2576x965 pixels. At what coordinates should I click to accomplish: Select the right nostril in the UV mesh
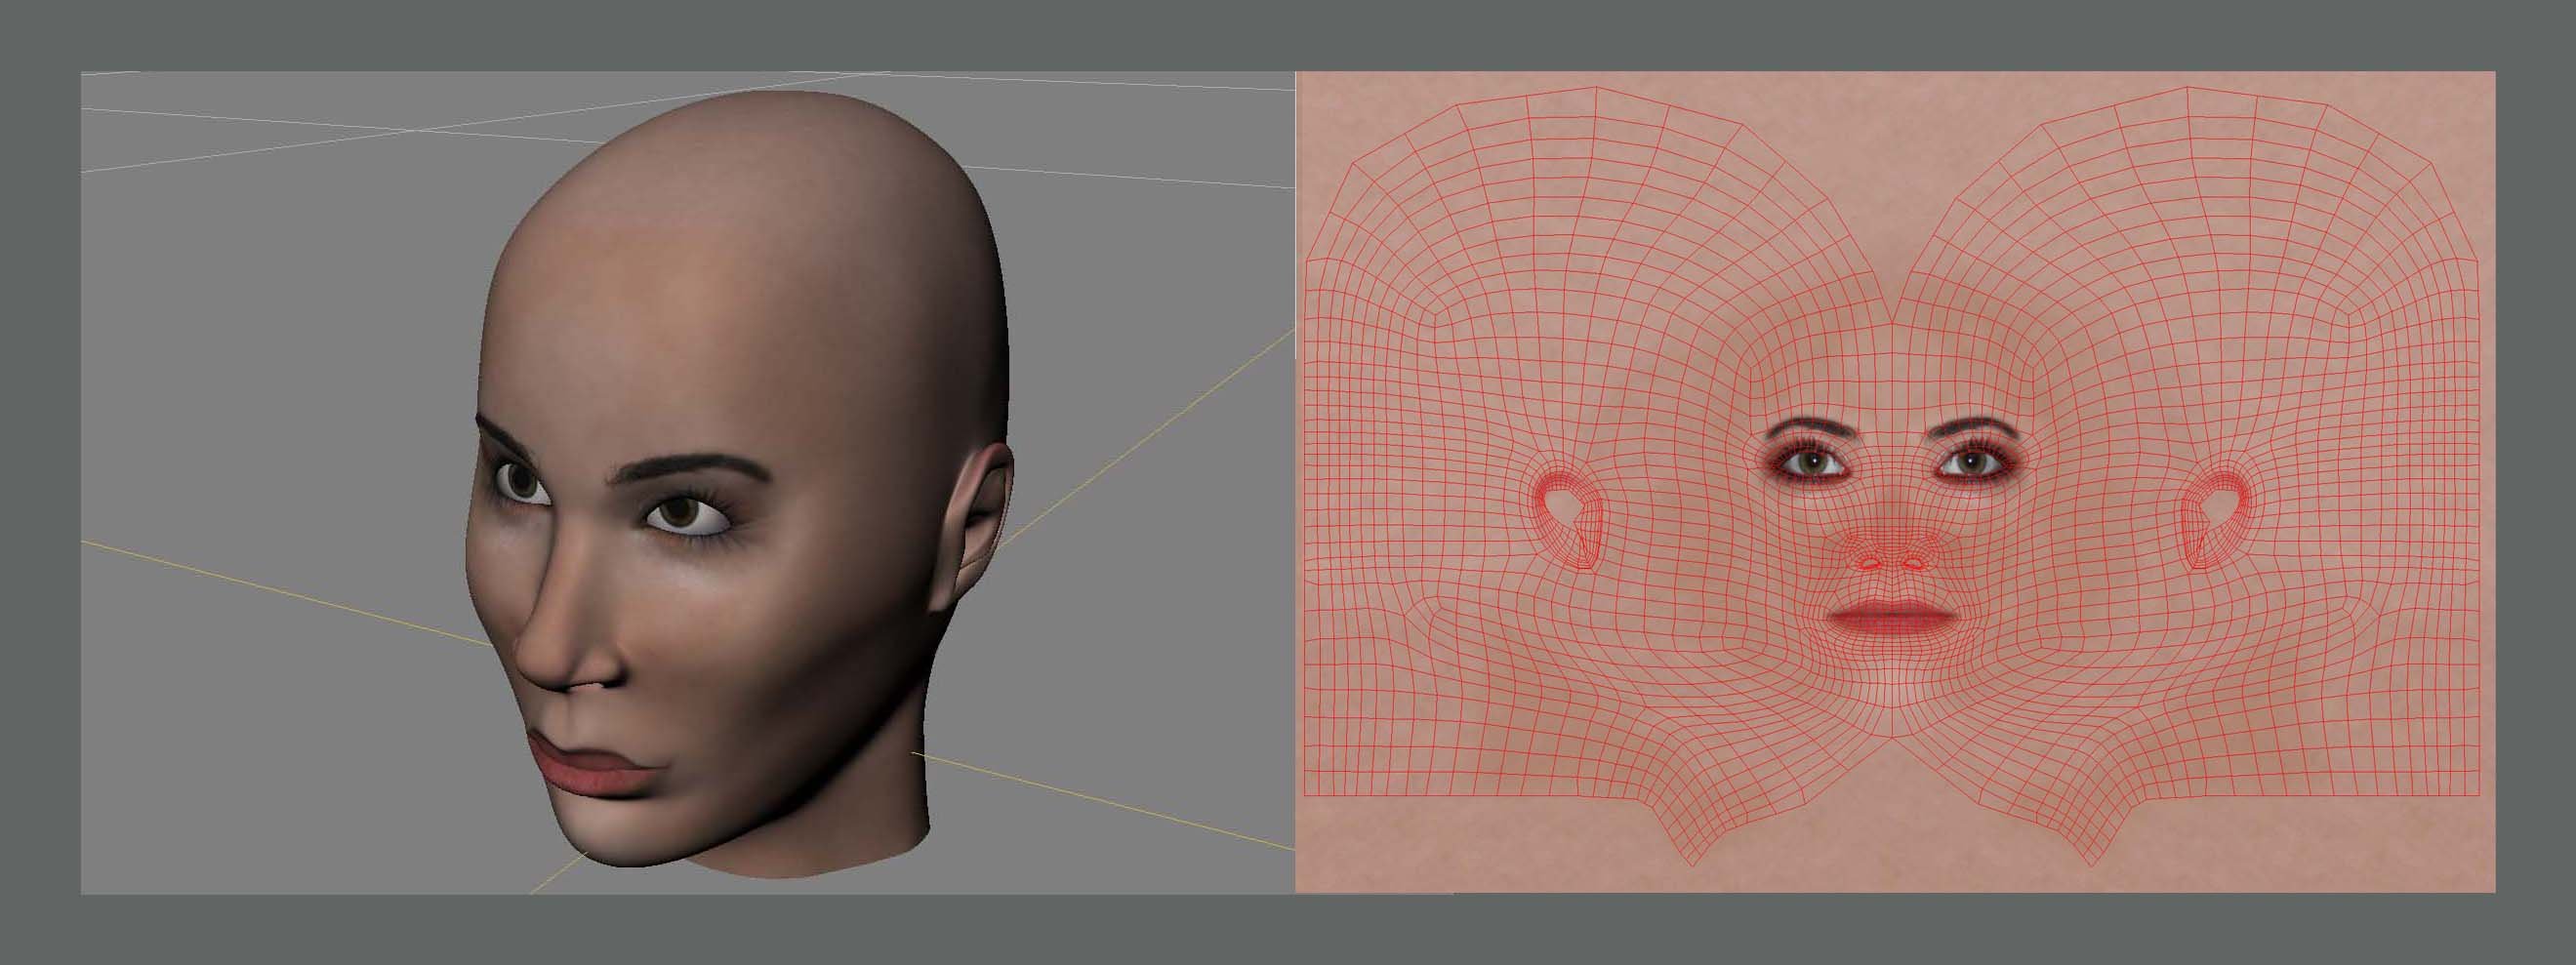tap(1912, 563)
